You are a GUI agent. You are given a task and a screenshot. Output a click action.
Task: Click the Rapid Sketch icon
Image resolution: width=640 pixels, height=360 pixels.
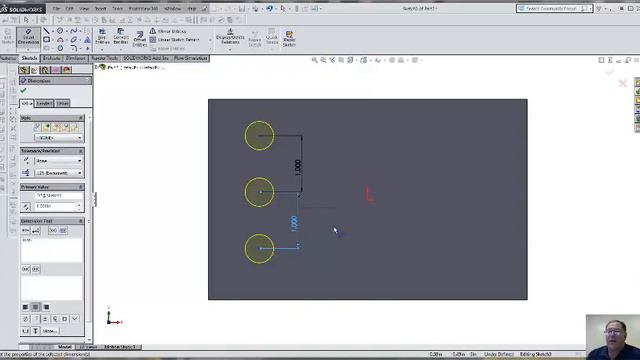(x=289, y=39)
